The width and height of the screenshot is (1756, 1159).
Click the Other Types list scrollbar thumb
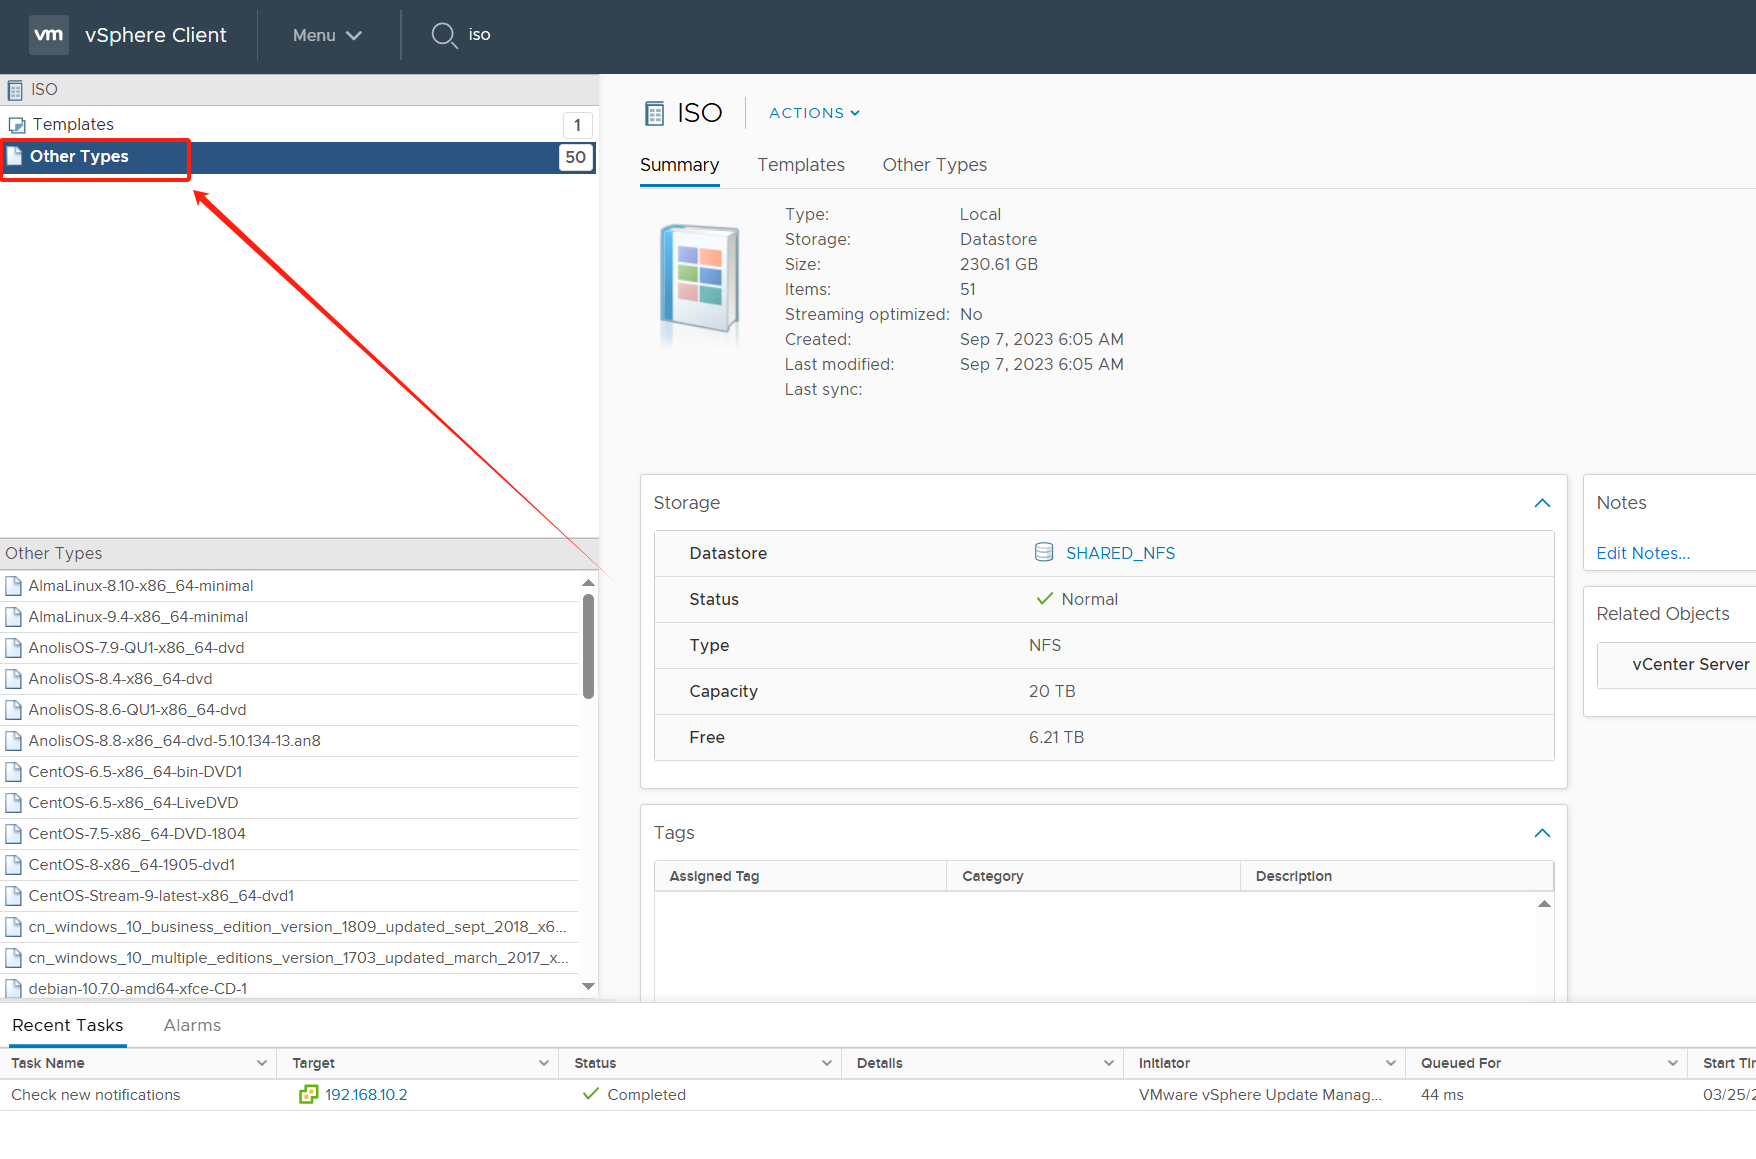588,646
